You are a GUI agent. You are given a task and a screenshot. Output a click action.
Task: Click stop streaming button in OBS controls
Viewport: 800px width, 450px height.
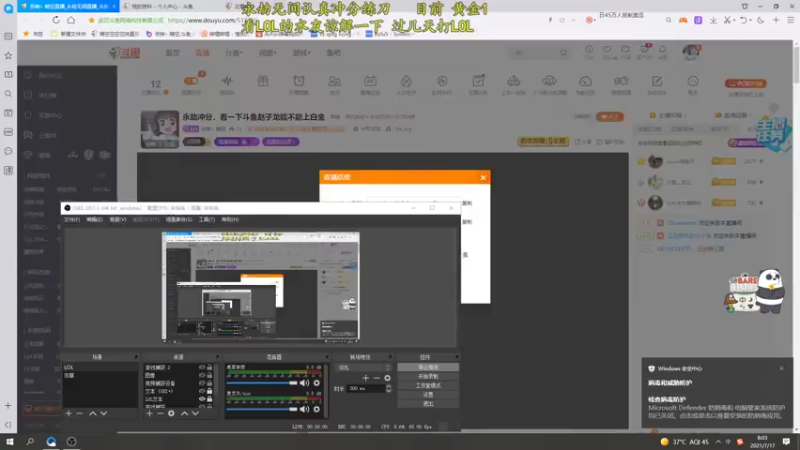click(x=428, y=367)
